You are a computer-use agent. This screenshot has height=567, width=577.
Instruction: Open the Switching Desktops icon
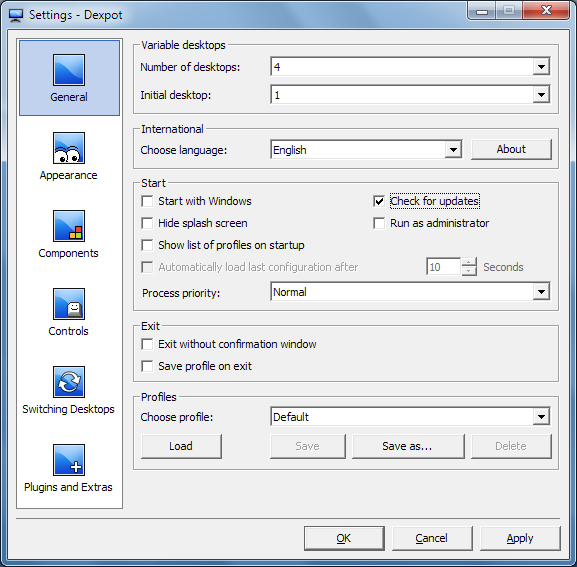coord(69,382)
